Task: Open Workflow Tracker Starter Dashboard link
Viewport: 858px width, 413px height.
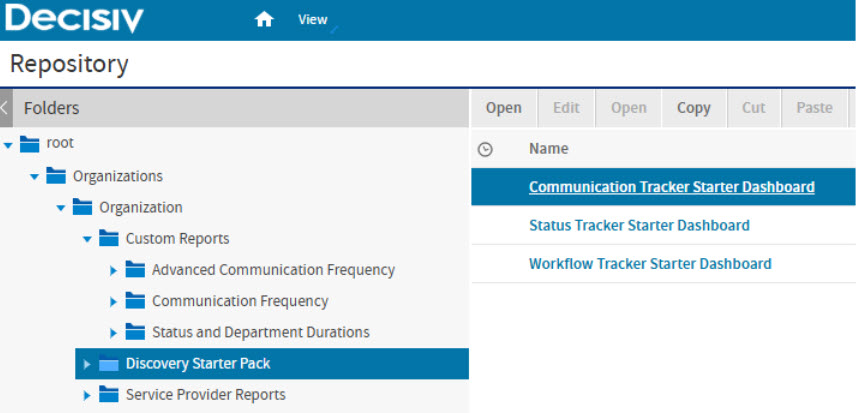Action: [650, 264]
